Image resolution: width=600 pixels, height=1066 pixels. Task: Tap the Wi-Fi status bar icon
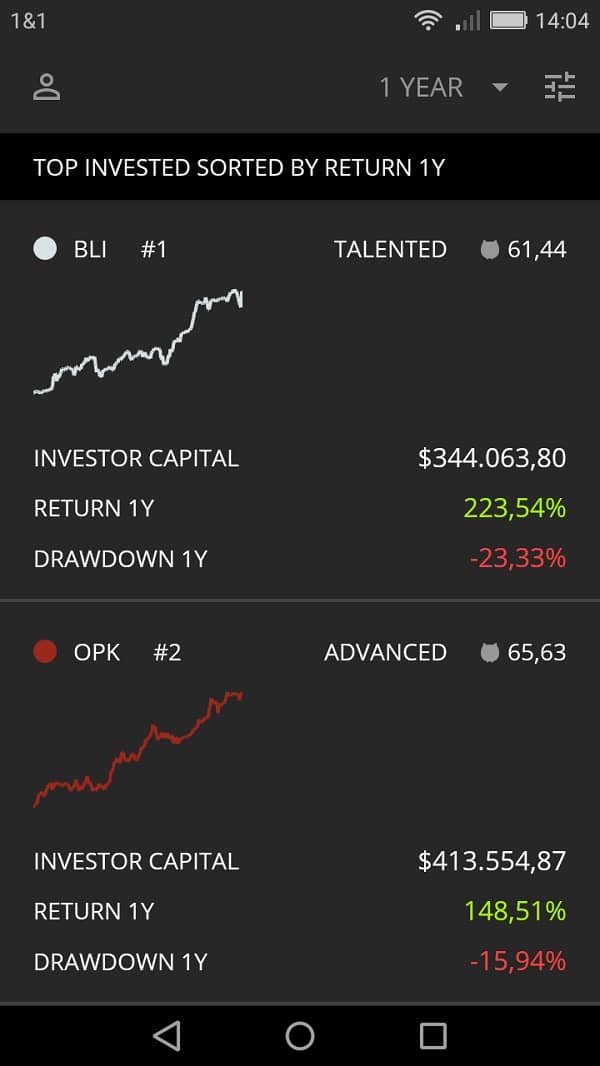[429, 20]
